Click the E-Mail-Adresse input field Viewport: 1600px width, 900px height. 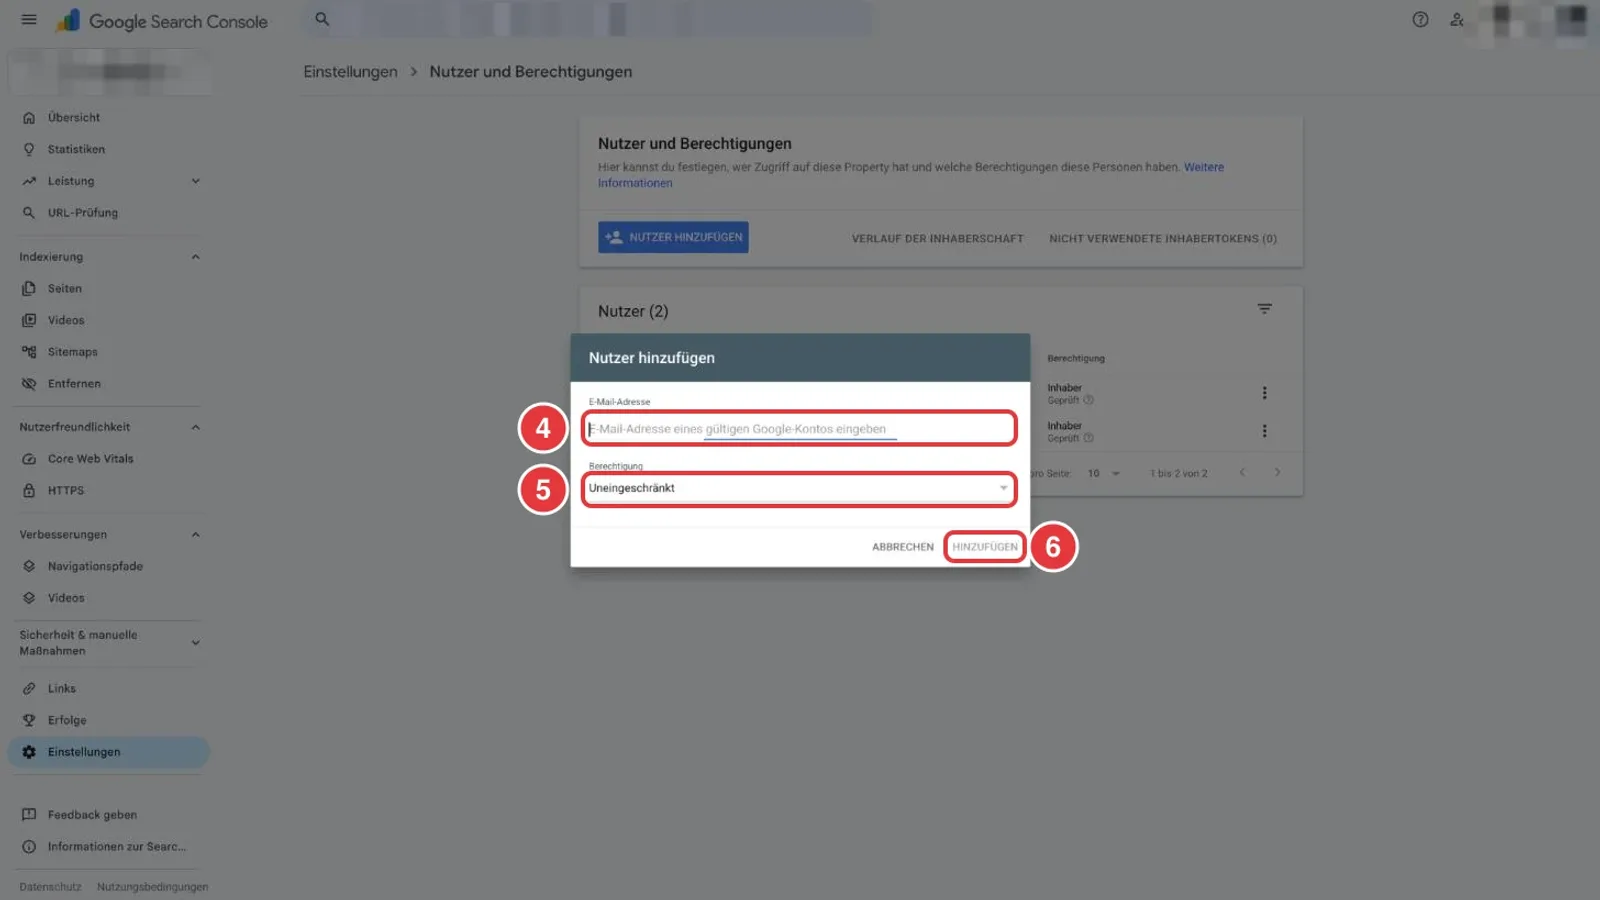tap(799, 429)
